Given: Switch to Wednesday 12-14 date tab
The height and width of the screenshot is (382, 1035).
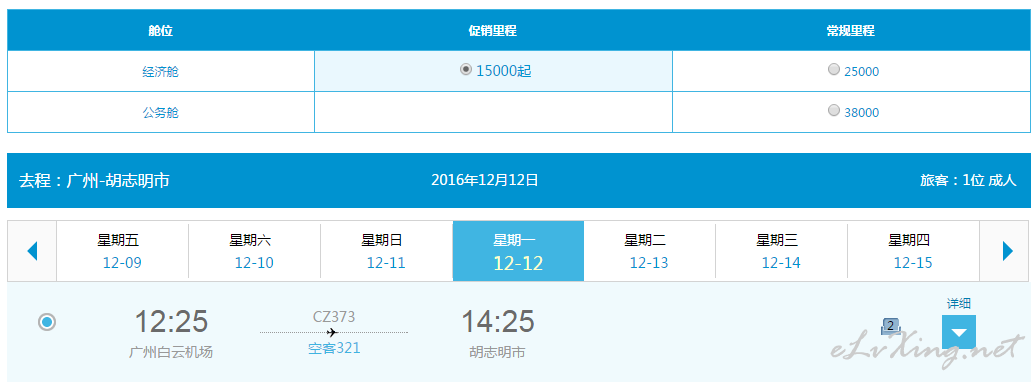Looking at the screenshot, I should (x=782, y=251).
